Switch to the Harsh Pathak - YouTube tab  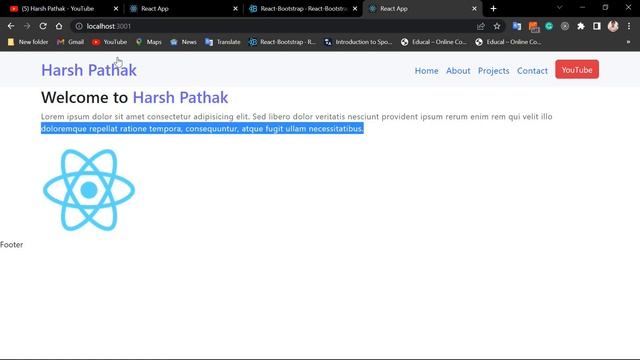tap(58, 9)
